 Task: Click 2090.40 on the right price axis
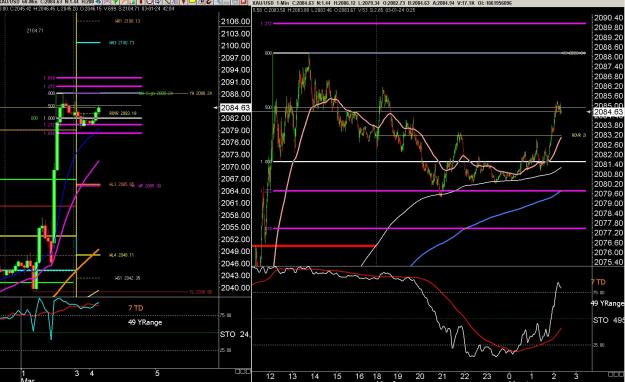[609, 18]
